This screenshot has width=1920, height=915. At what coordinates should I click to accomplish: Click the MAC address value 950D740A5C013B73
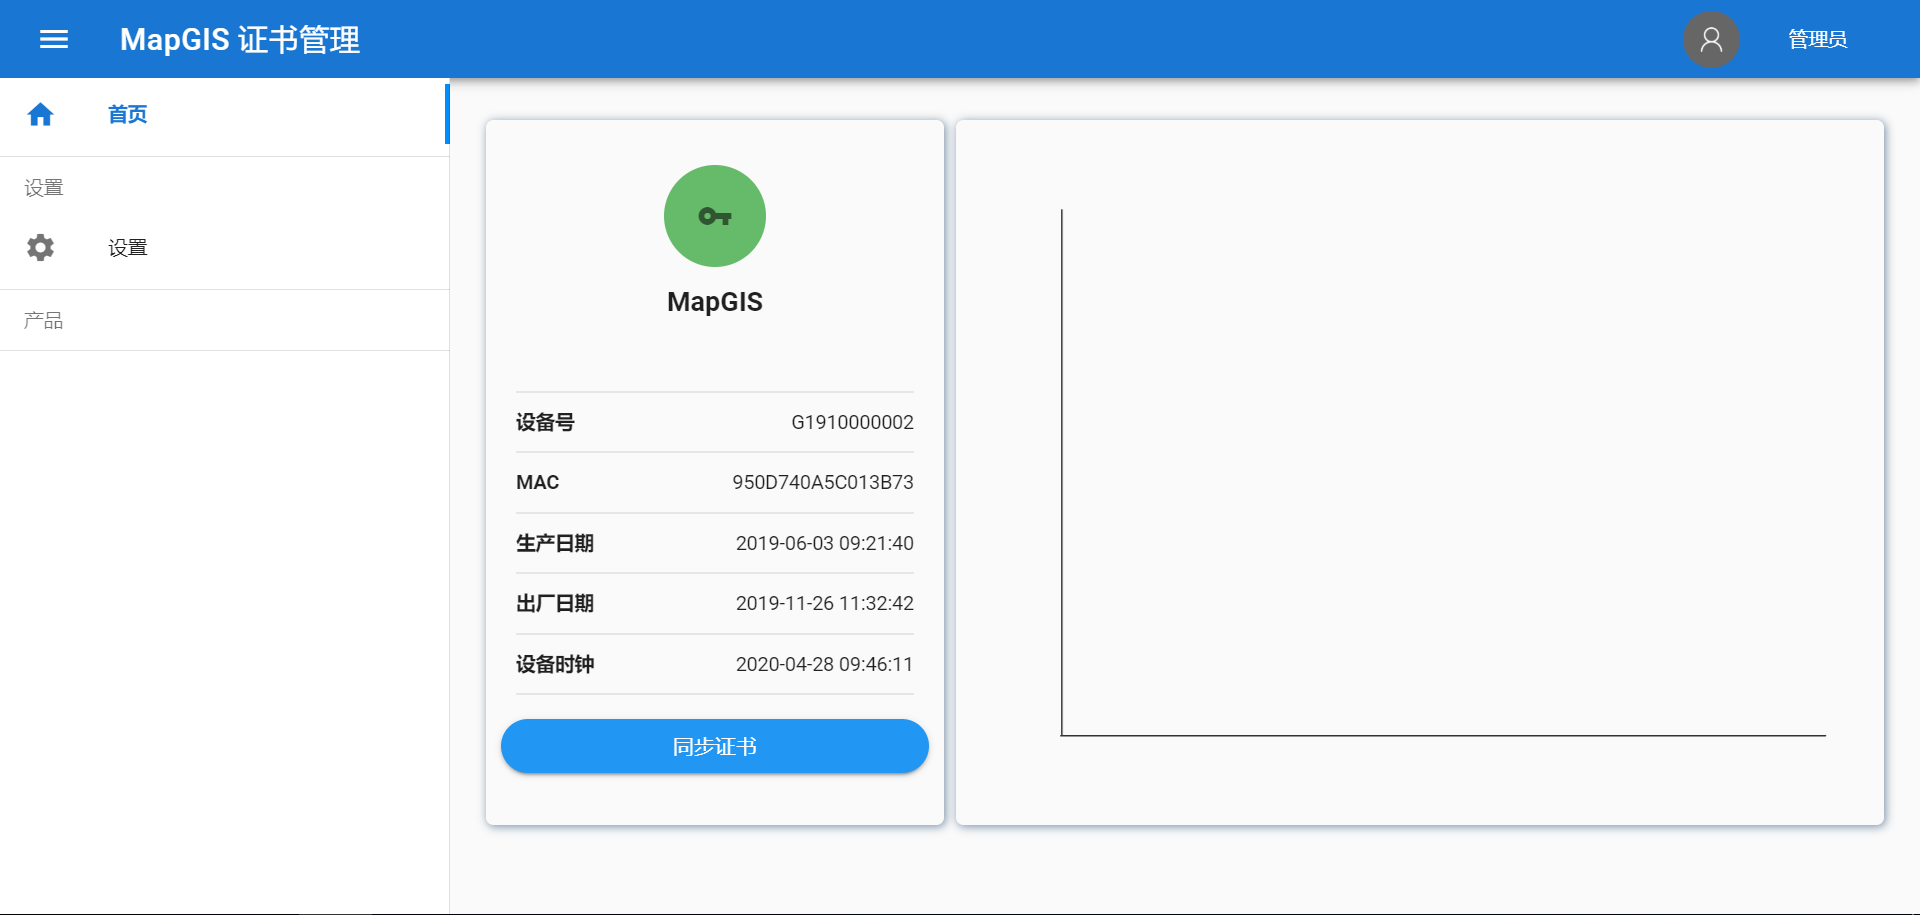[822, 482]
